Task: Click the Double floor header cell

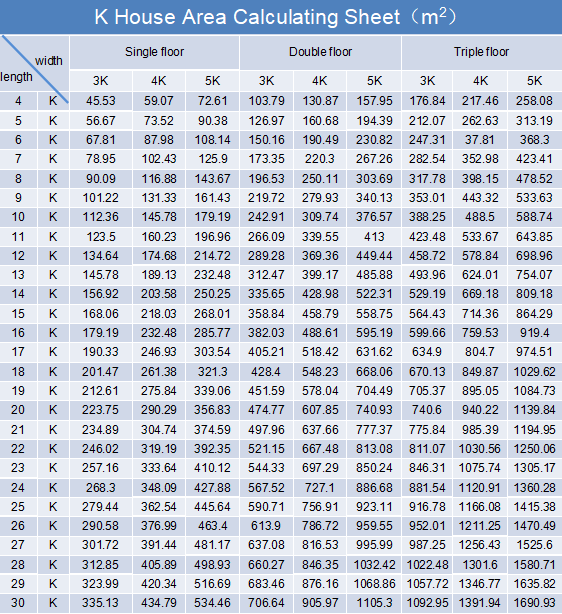Action: (320, 52)
